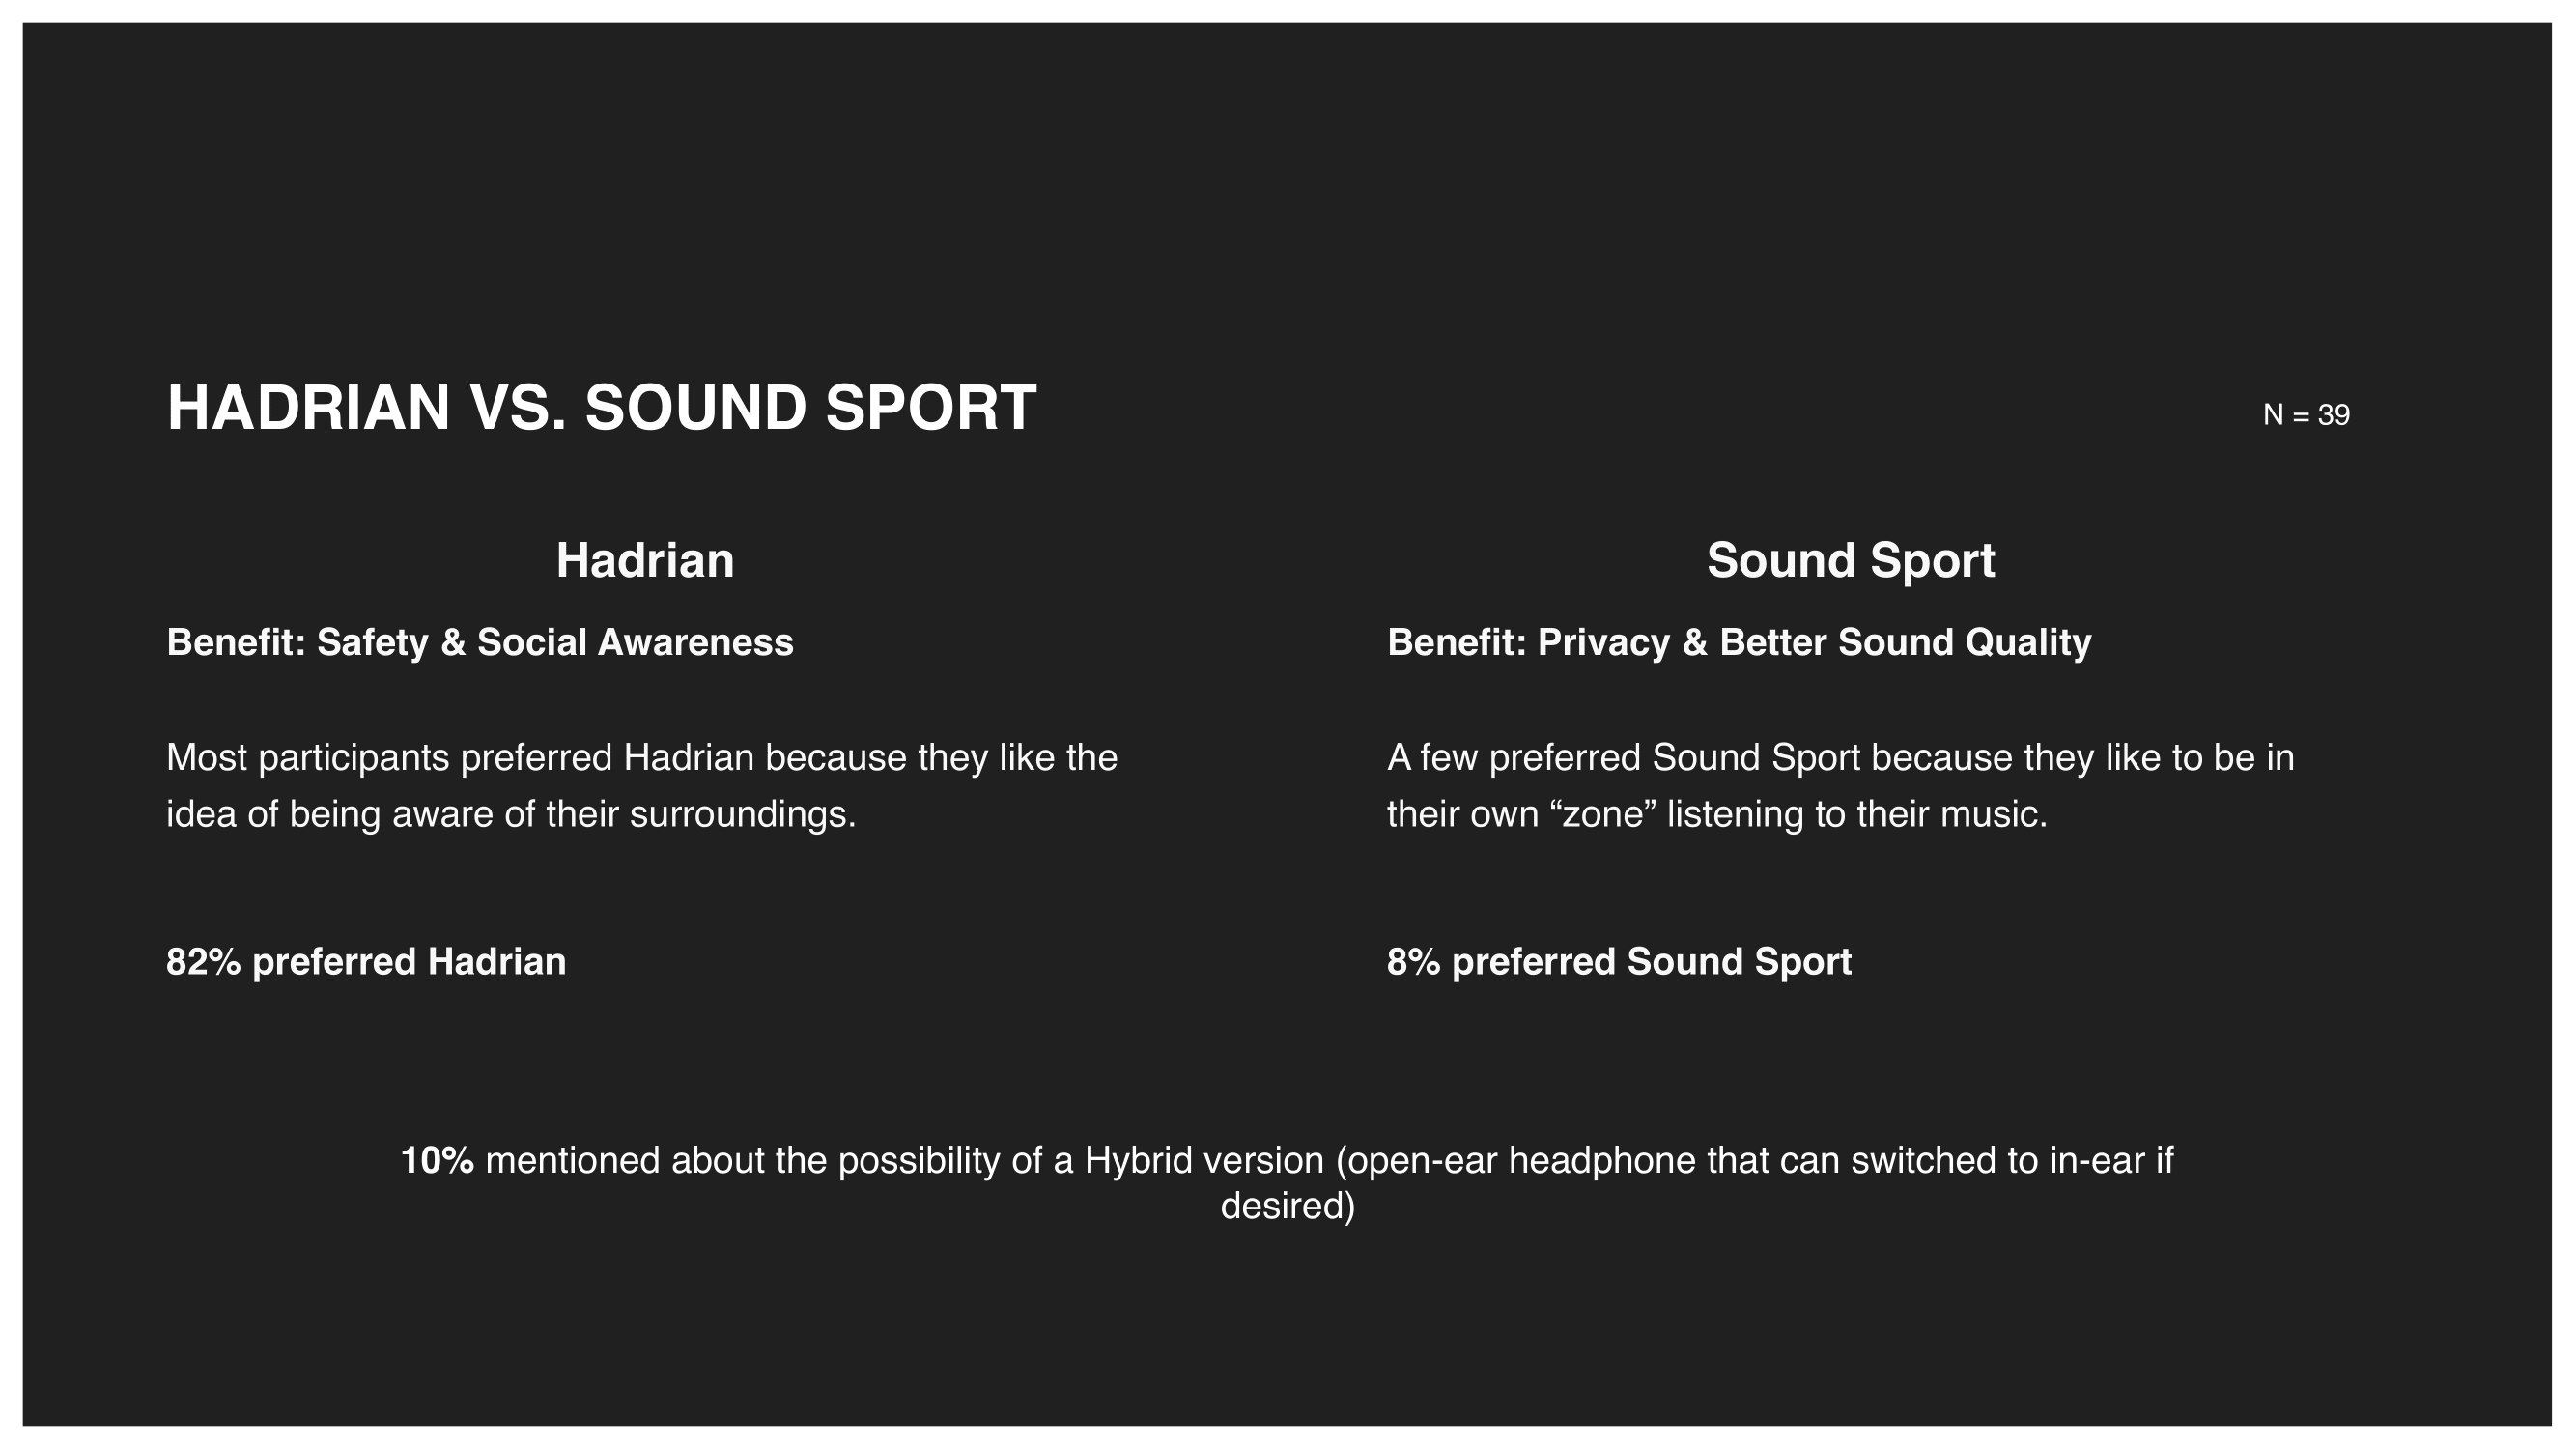Select Benefit: Safety & Social Awareness text
The image size is (2576, 1449).
tap(480, 642)
